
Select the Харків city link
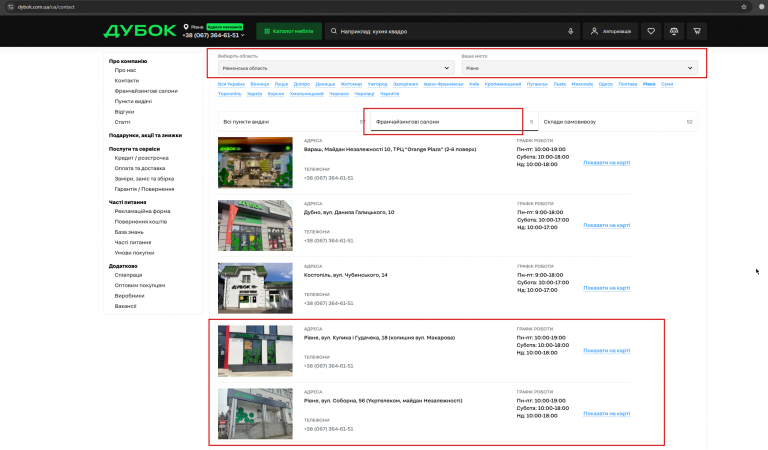tap(254, 94)
